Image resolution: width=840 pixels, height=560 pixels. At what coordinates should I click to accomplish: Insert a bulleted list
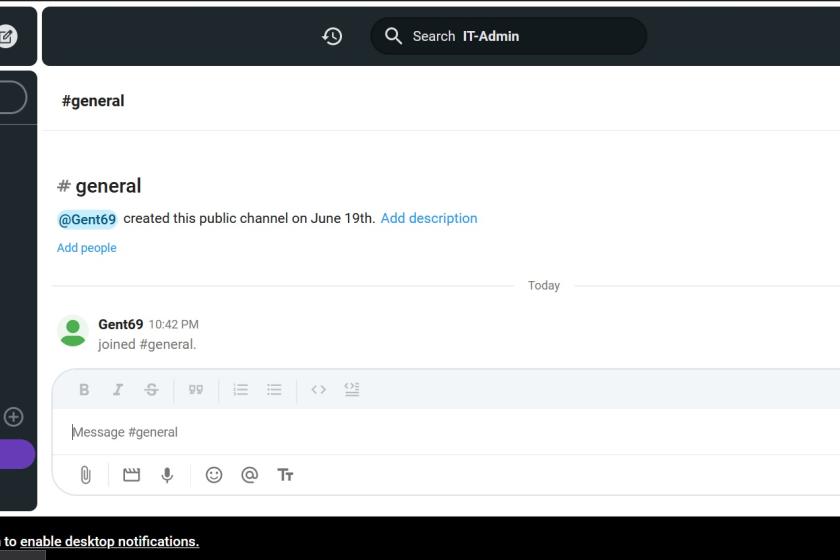point(274,390)
